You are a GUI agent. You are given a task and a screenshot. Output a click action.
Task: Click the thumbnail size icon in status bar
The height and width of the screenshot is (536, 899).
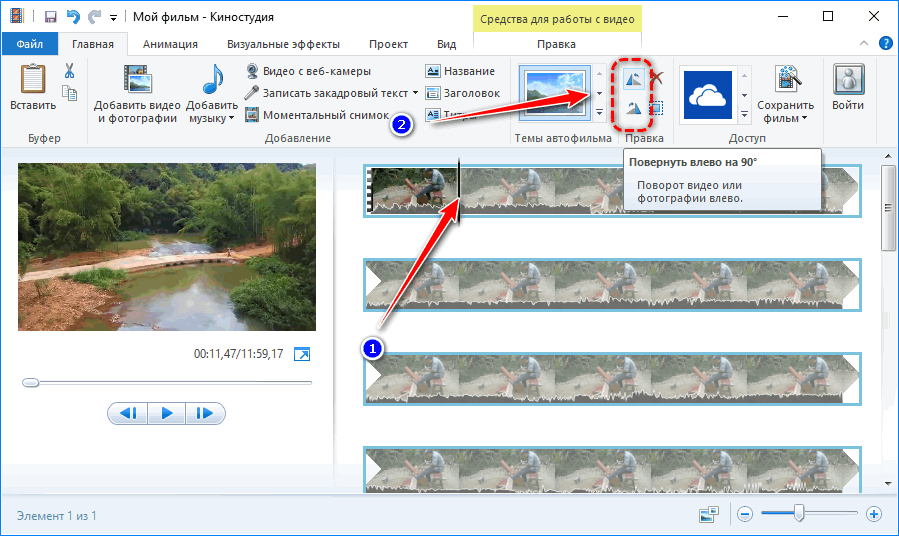(709, 514)
